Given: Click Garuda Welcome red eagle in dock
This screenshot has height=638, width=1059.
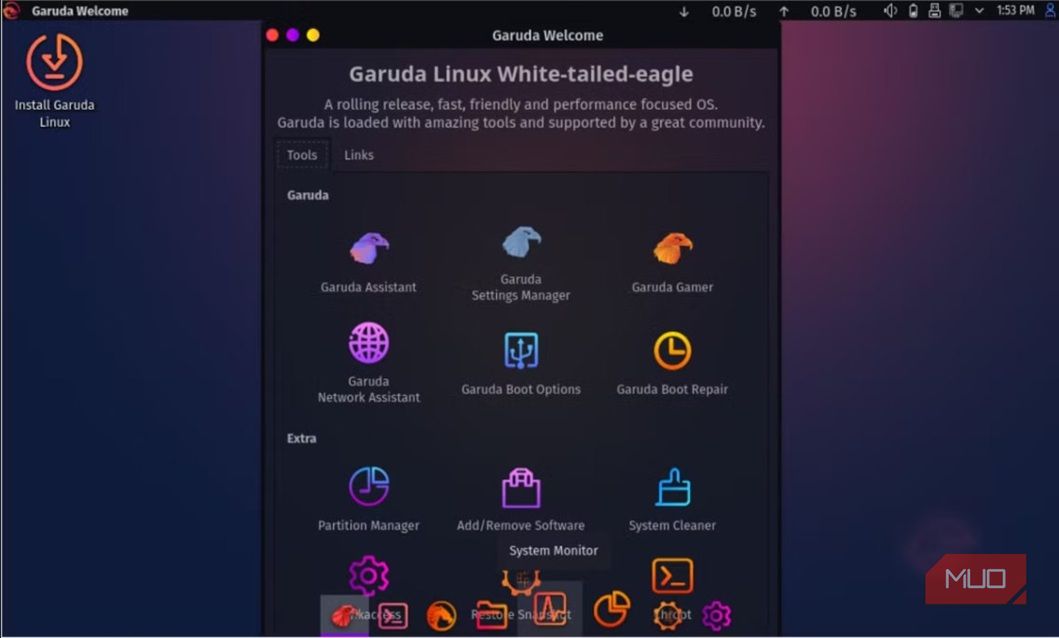Looking at the screenshot, I should pos(344,615).
